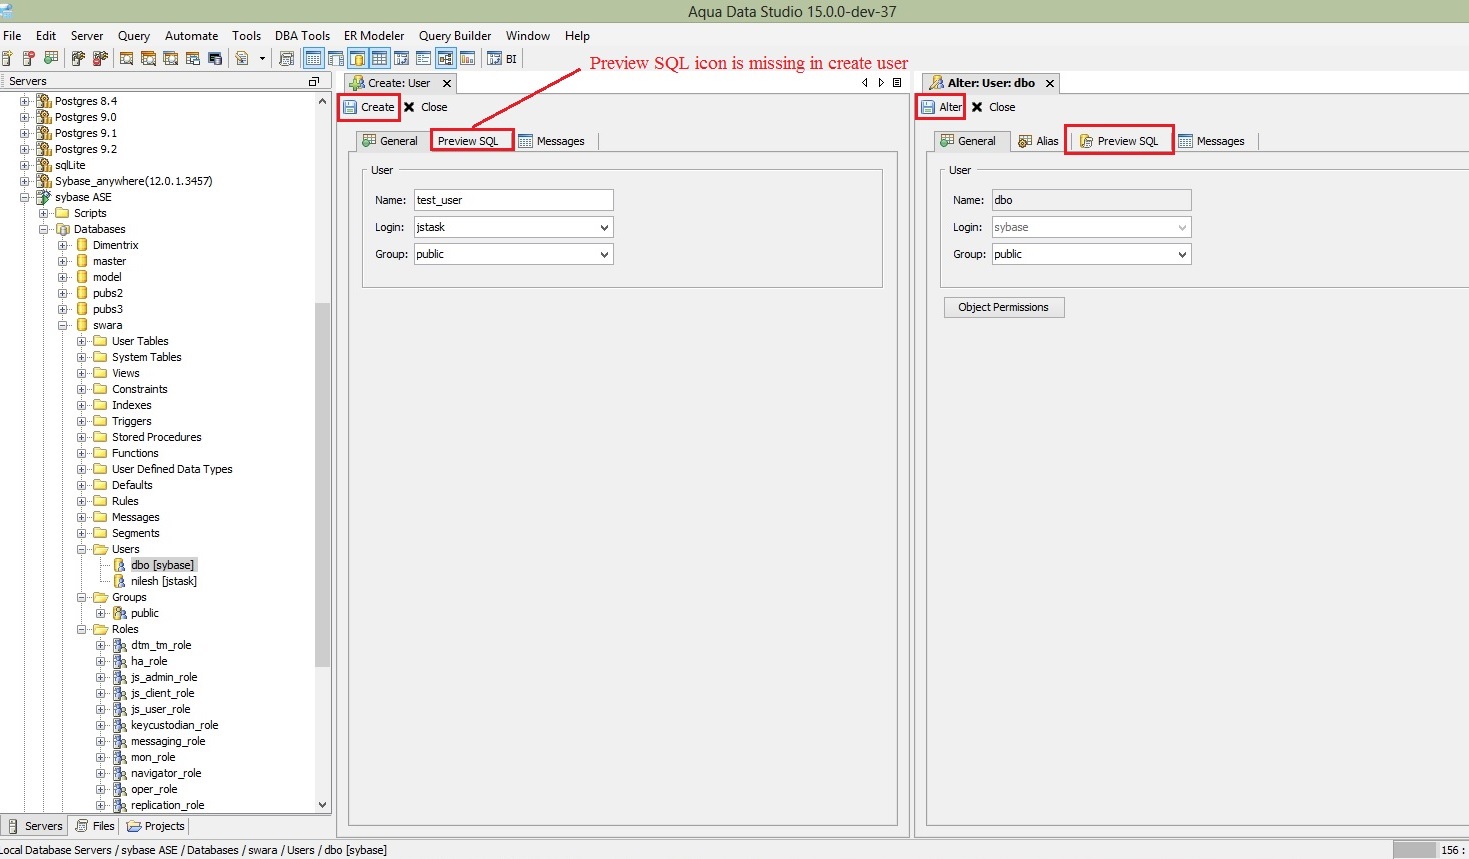The width and height of the screenshot is (1469, 859).
Task: Click the script editor toolbar icon
Action: [x=241, y=59]
